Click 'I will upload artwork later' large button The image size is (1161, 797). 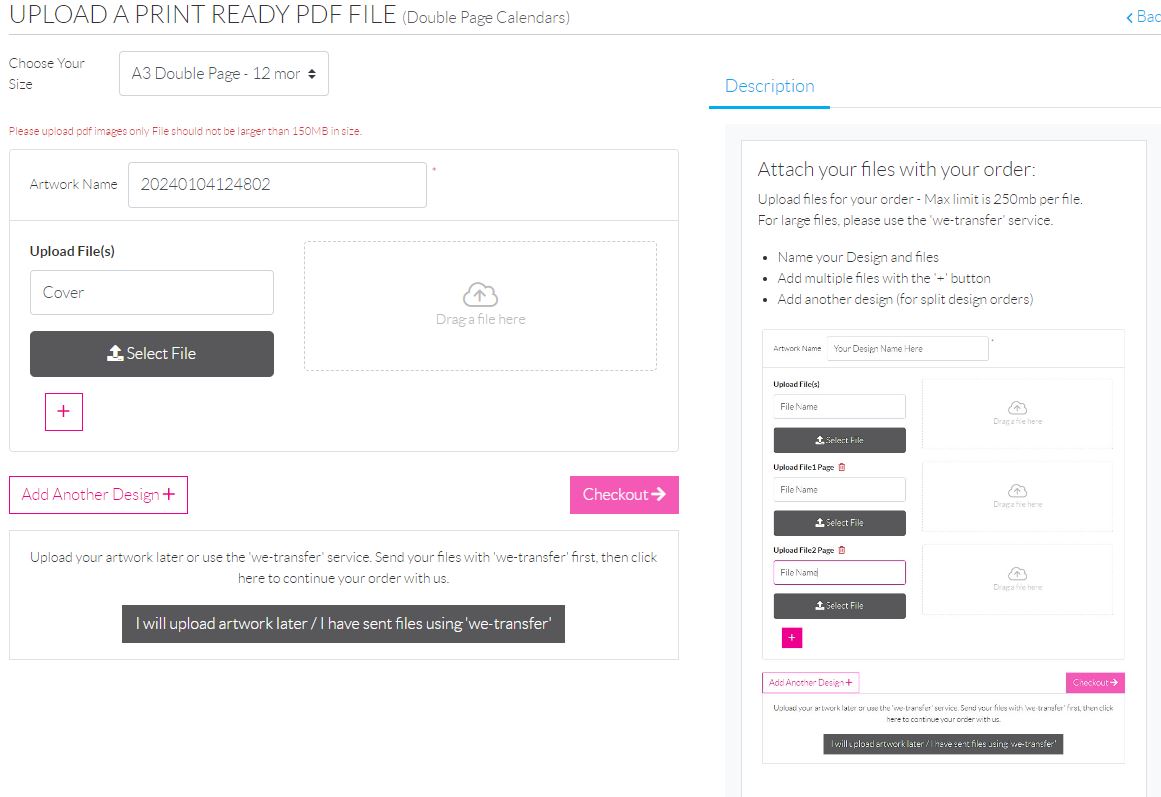[x=343, y=623]
